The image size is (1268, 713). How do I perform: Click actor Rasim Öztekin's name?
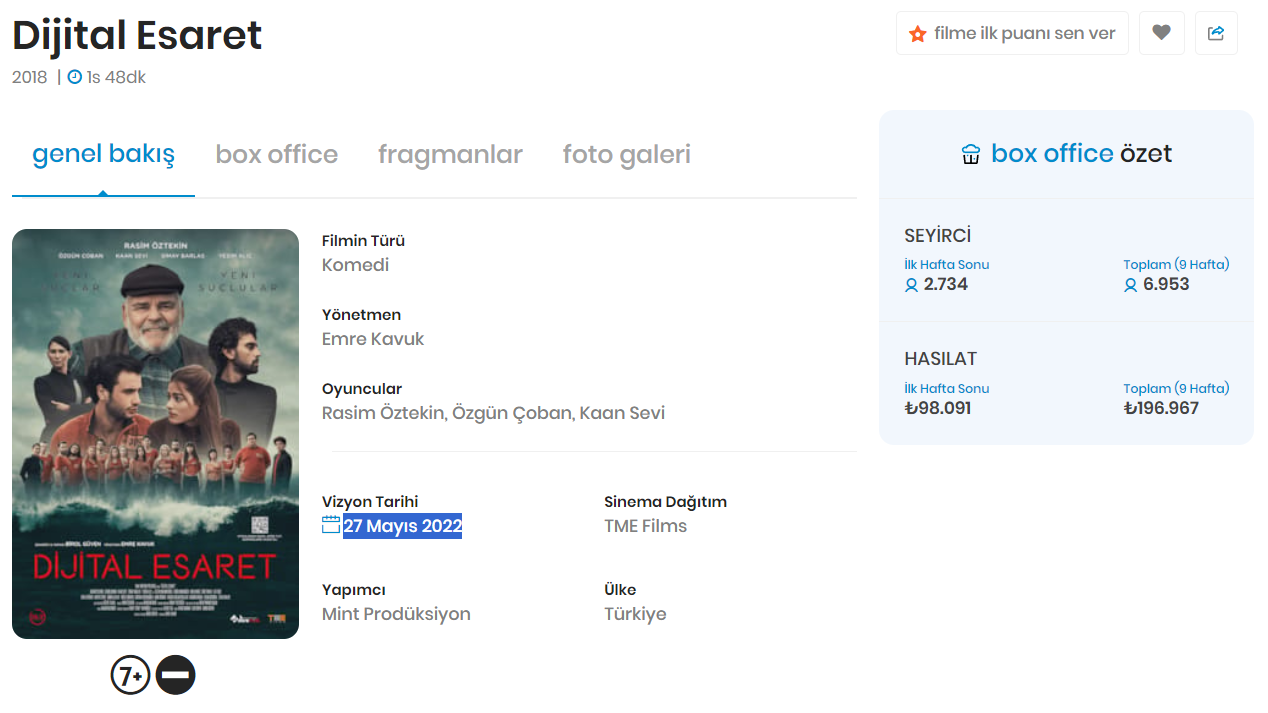click(383, 413)
